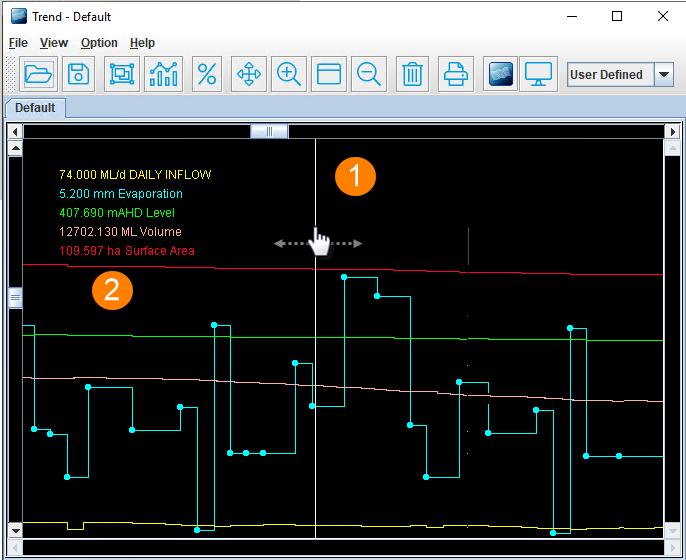Click the vertical scrollbar down arrow
This screenshot has width=686, height=560.
(x=15, y=529)
